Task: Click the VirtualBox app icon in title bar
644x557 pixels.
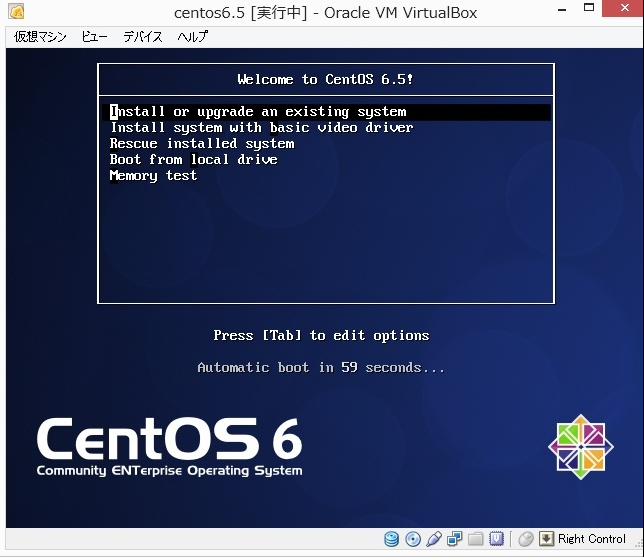Action: coord(16,12)
